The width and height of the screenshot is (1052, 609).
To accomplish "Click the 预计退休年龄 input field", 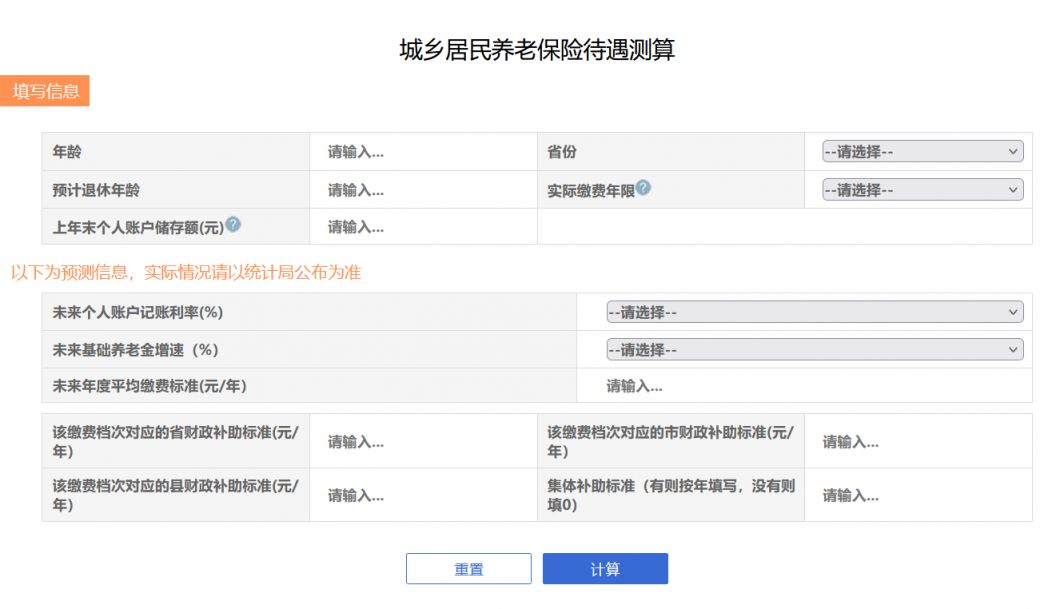I will click(420, 188).
